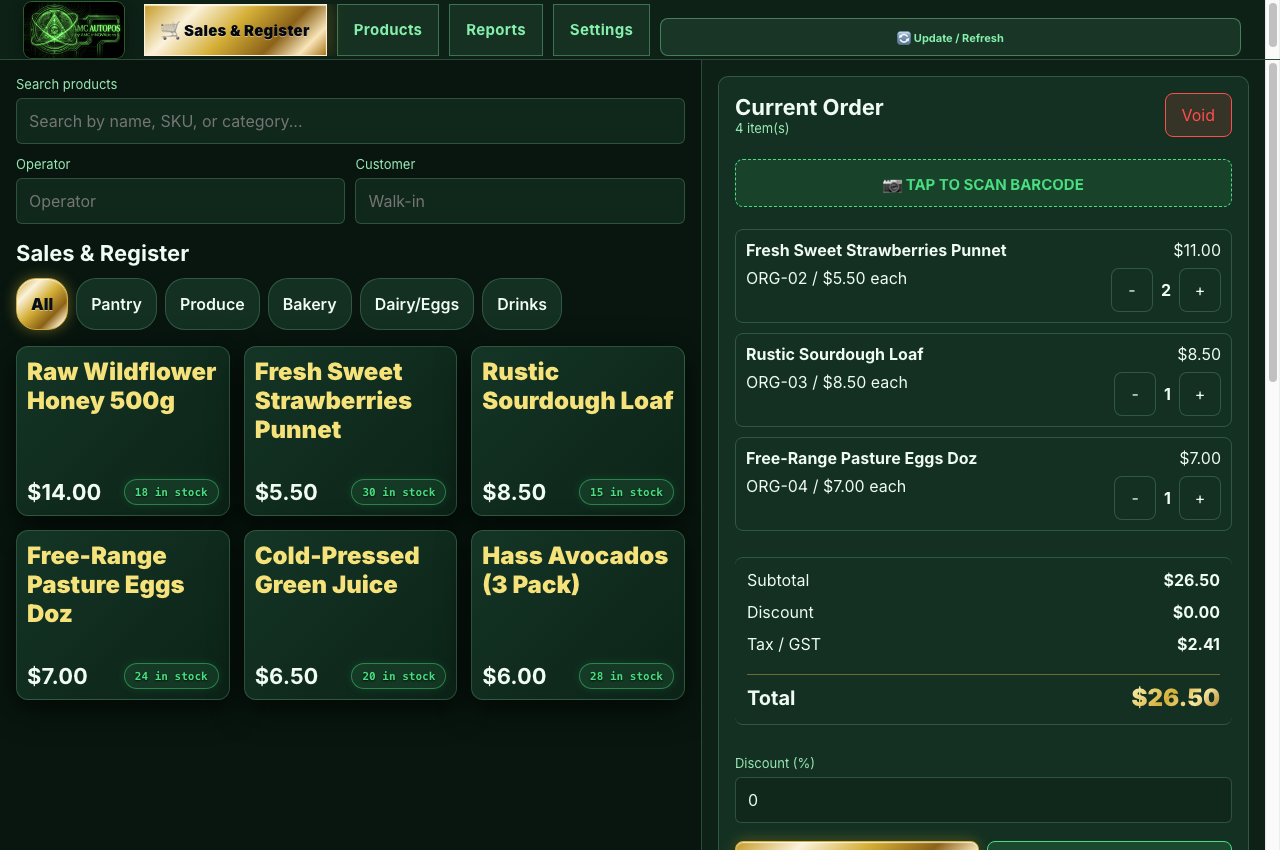1280x850 pixels.
Task: Click the page vertical scrollbar
Action: coord(1273,220)
